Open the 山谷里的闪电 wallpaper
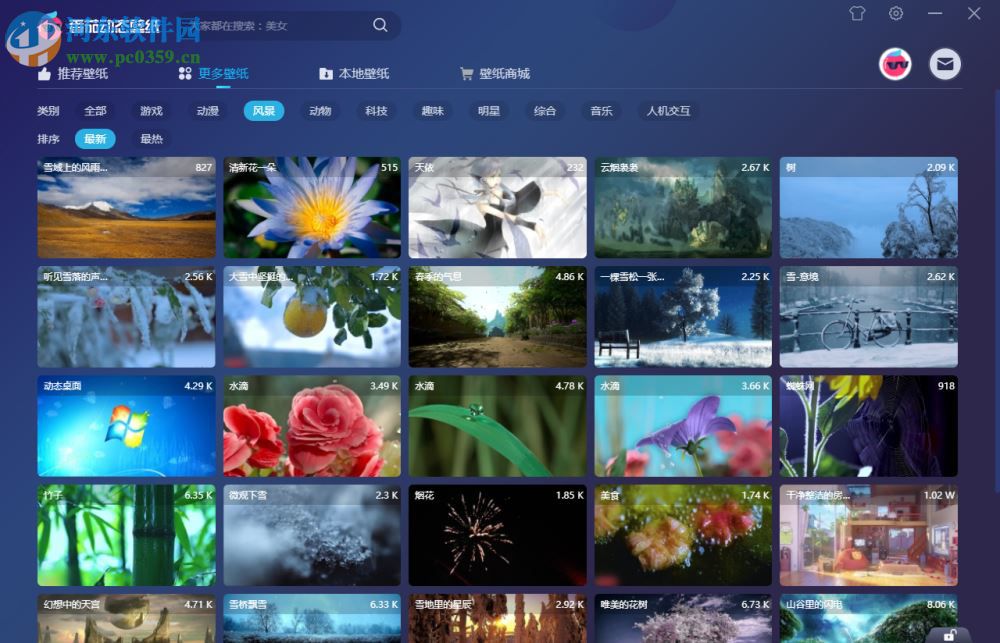Image resolution: width=1000 pixels, height=643 pixels. click(x=869, y=618)
